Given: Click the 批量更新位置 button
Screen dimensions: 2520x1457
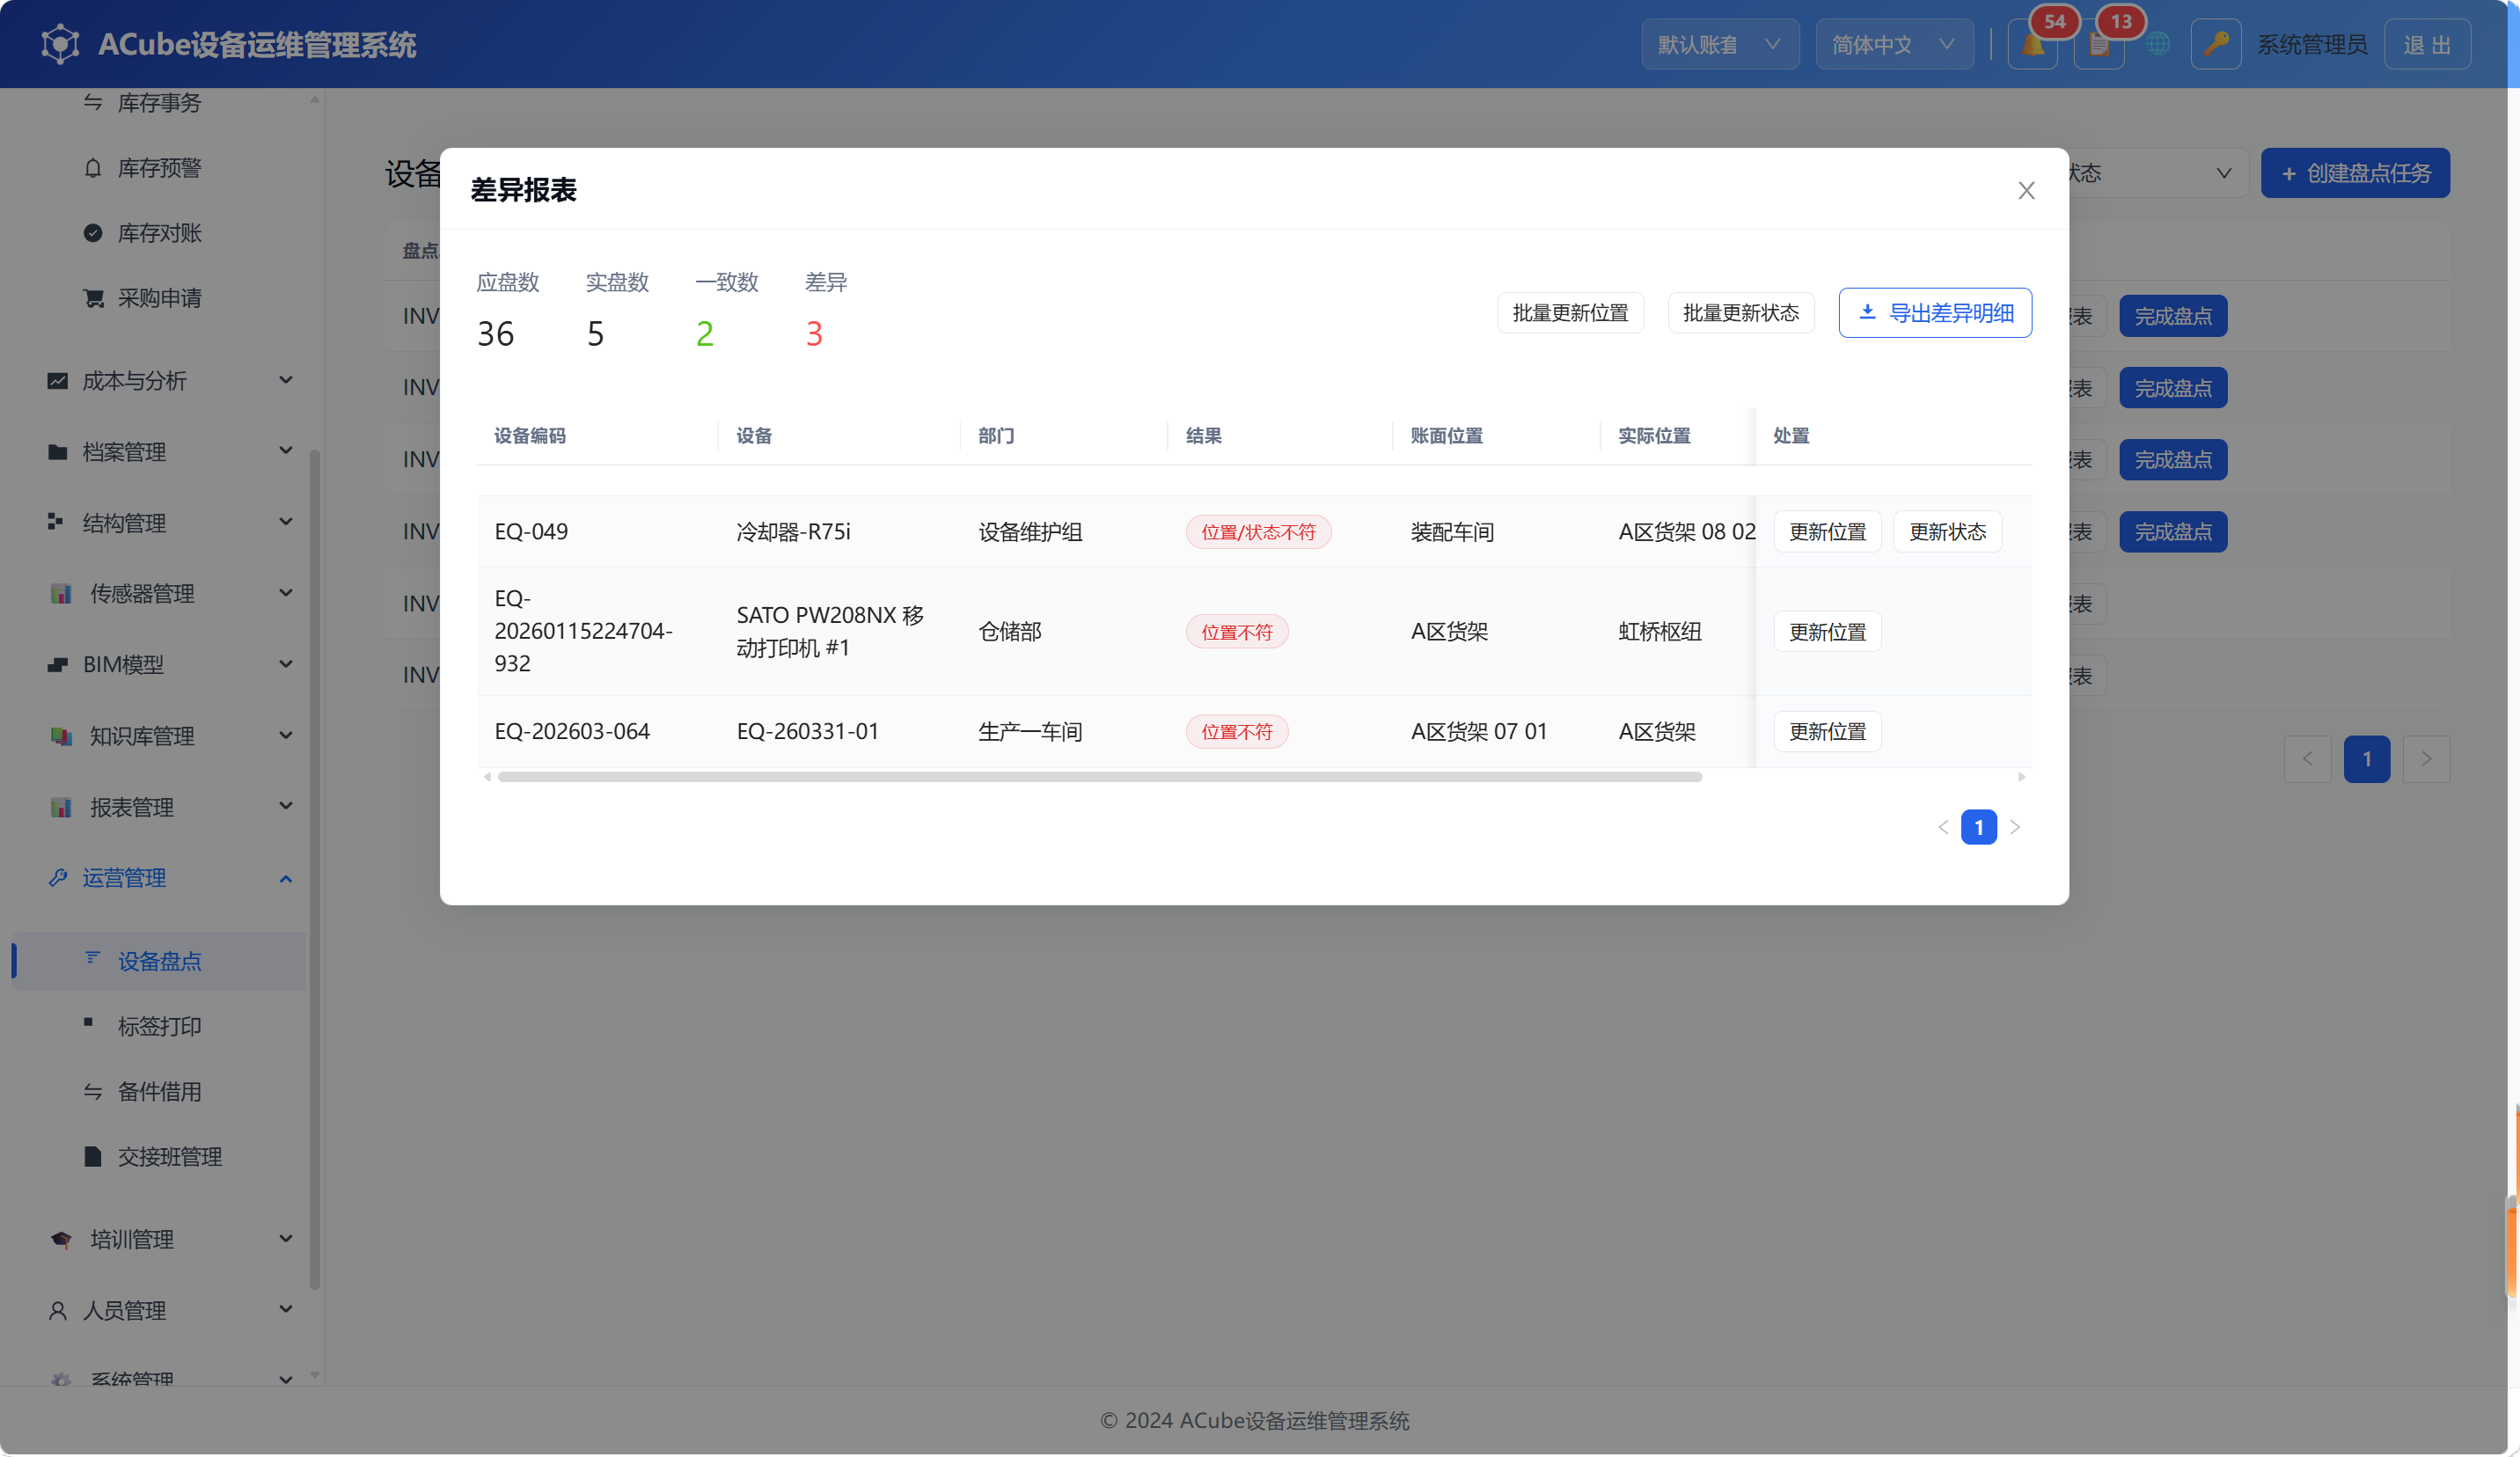Looking at the screenshot, I should click(x=1570, y=313).
